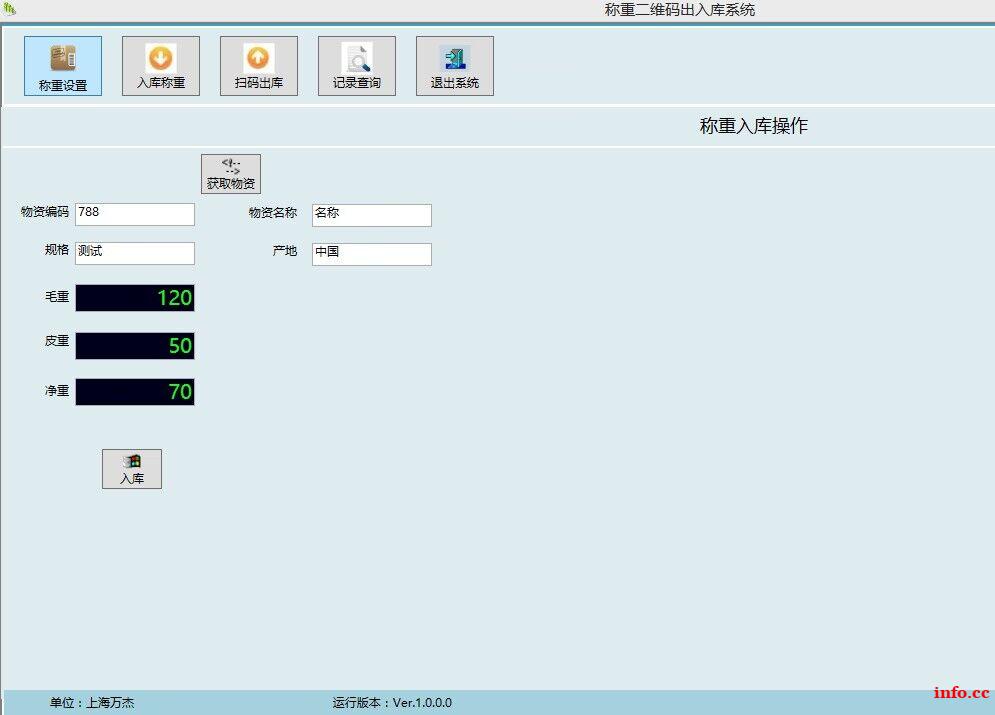This screenshot has height=715, width=995.
Task: Click the 退出系统 exit system button
Action: click(455, 66)
